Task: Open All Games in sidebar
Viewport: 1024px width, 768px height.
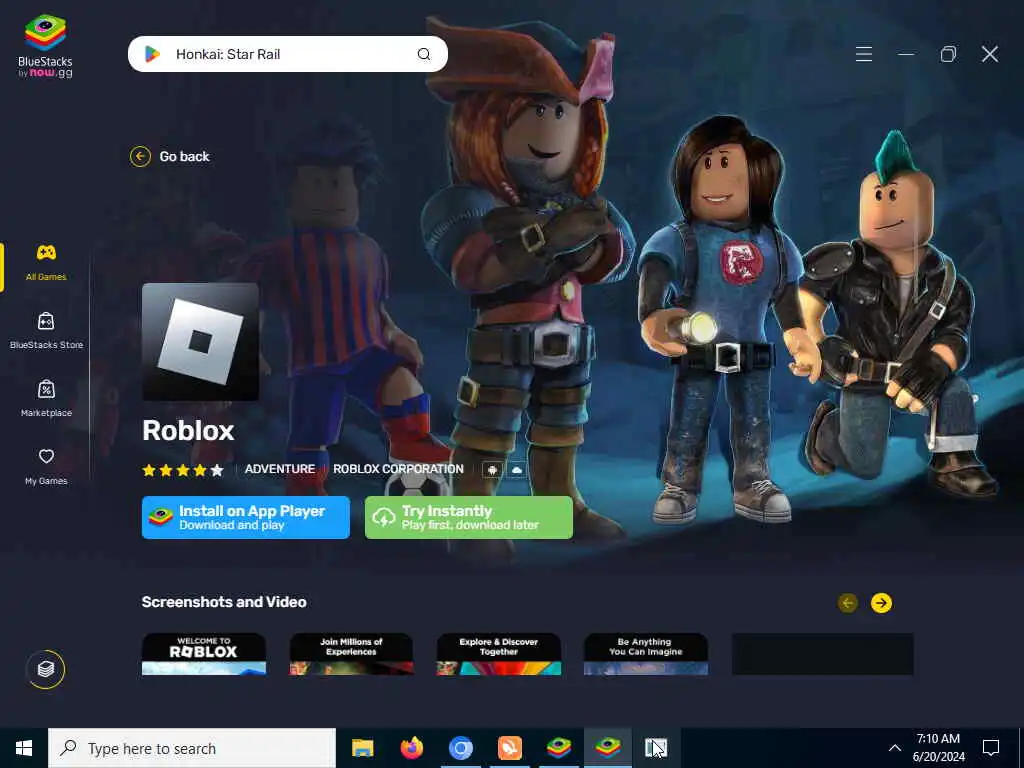Action: [x=46, y=263]
